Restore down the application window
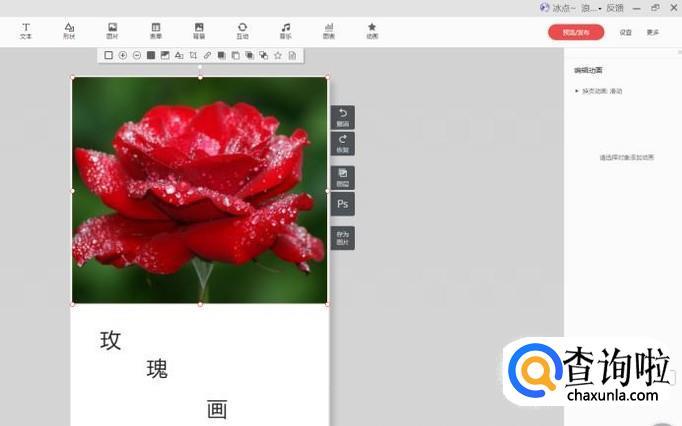 (x=655, y=7)
